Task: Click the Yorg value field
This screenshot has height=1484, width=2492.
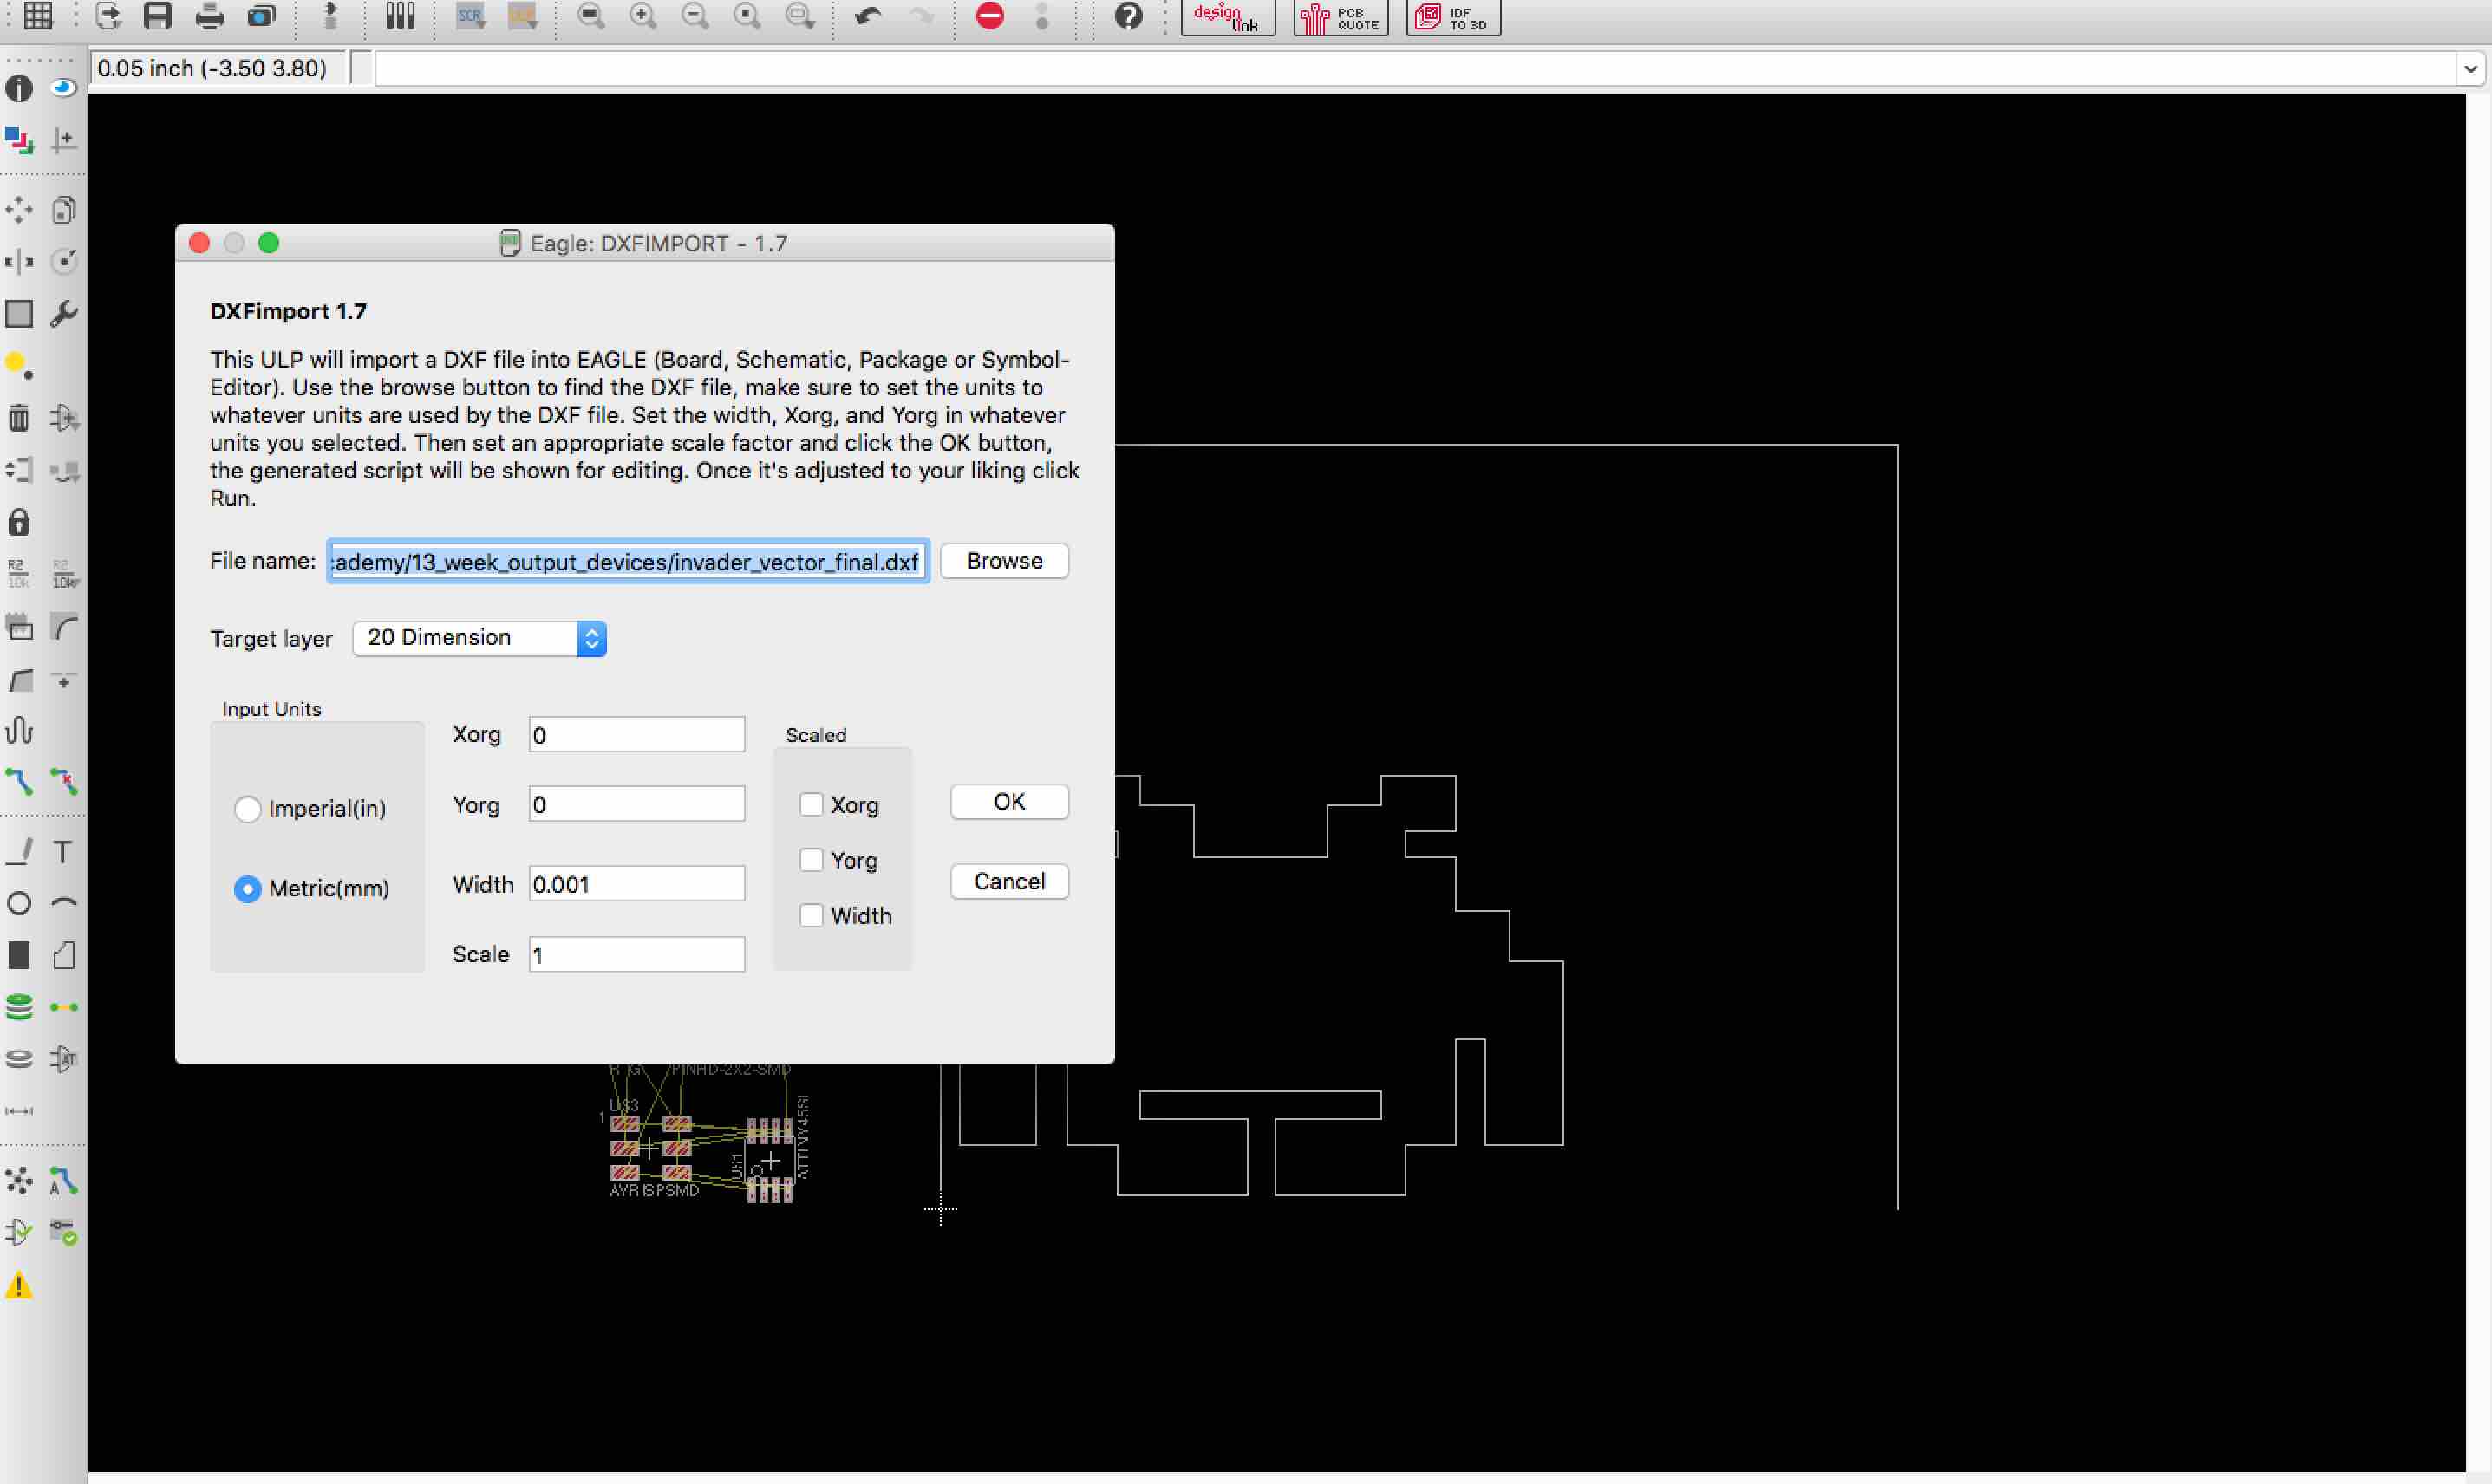Action: (637, 804)
